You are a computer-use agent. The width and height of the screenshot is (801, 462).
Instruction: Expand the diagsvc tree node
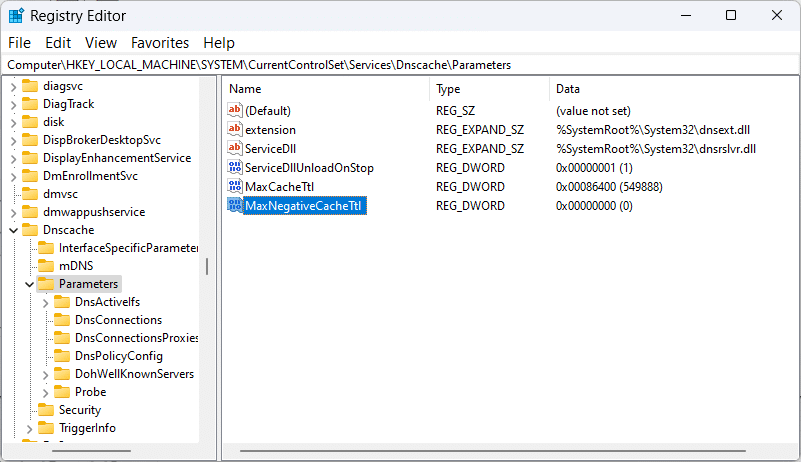(14, 87)
